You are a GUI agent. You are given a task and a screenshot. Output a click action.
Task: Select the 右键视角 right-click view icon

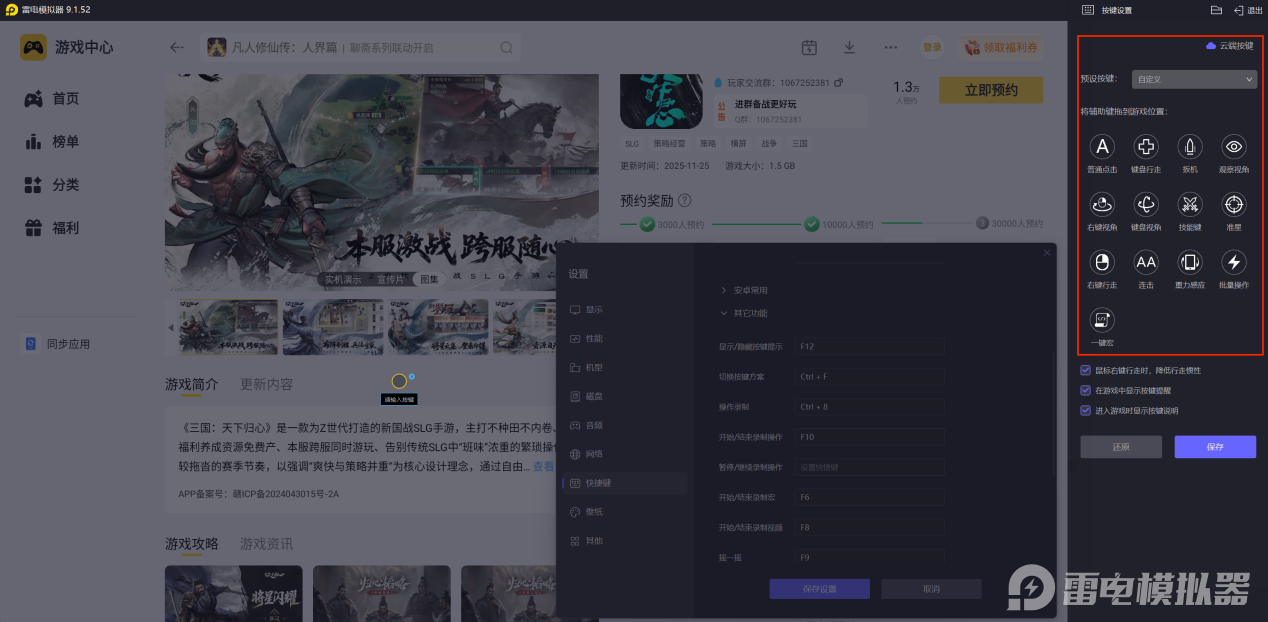[x=1102, y=205]
